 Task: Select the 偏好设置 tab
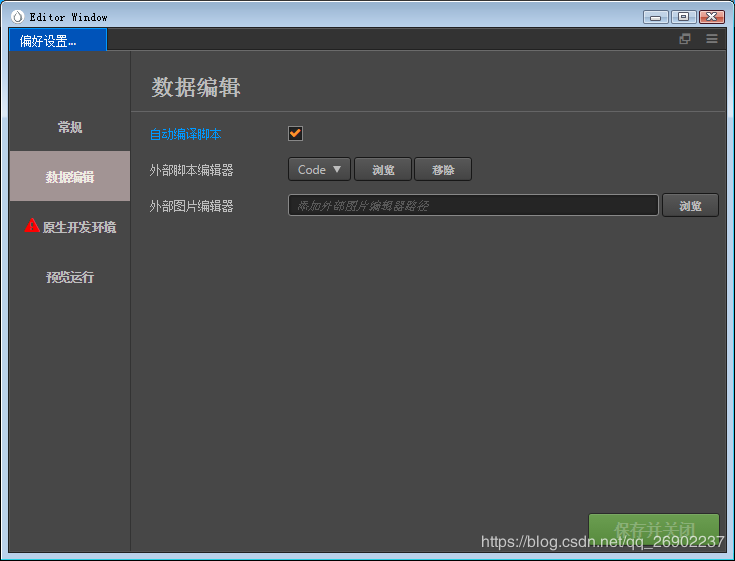[x=58, y=40]
